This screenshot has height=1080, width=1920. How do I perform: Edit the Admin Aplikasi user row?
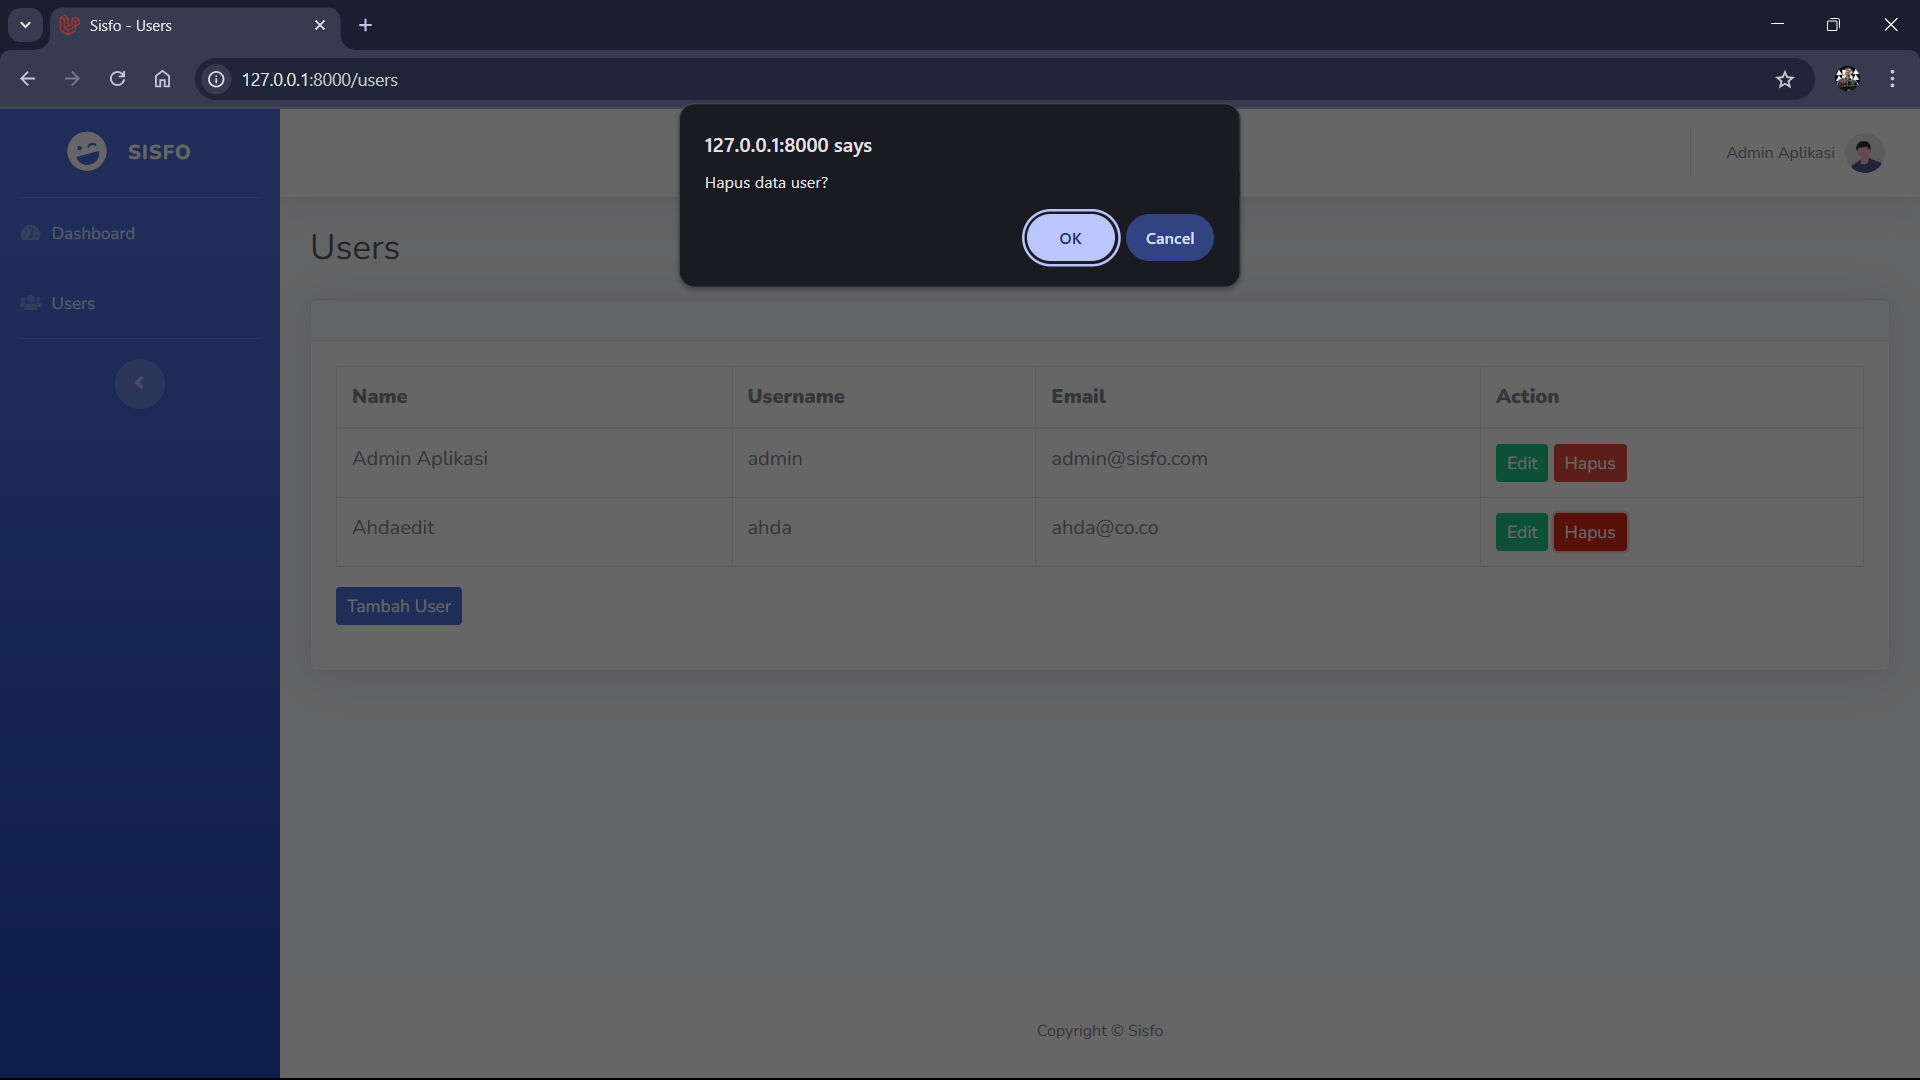coord(1521,463)
